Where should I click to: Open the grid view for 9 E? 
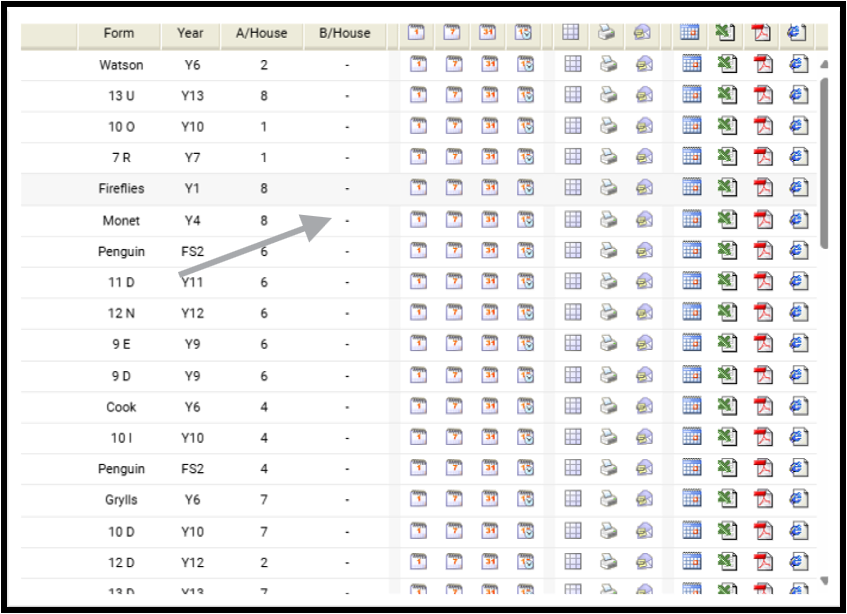(573, 344)
